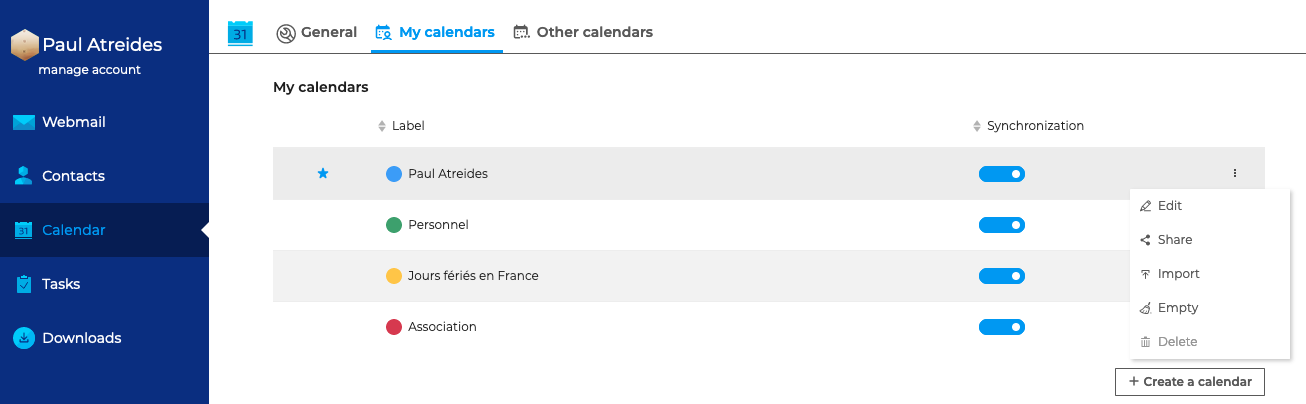Screen dimensions: 1306x404
Task: Sort by Synchronization column arrows
Action: (x=977, y=126)
